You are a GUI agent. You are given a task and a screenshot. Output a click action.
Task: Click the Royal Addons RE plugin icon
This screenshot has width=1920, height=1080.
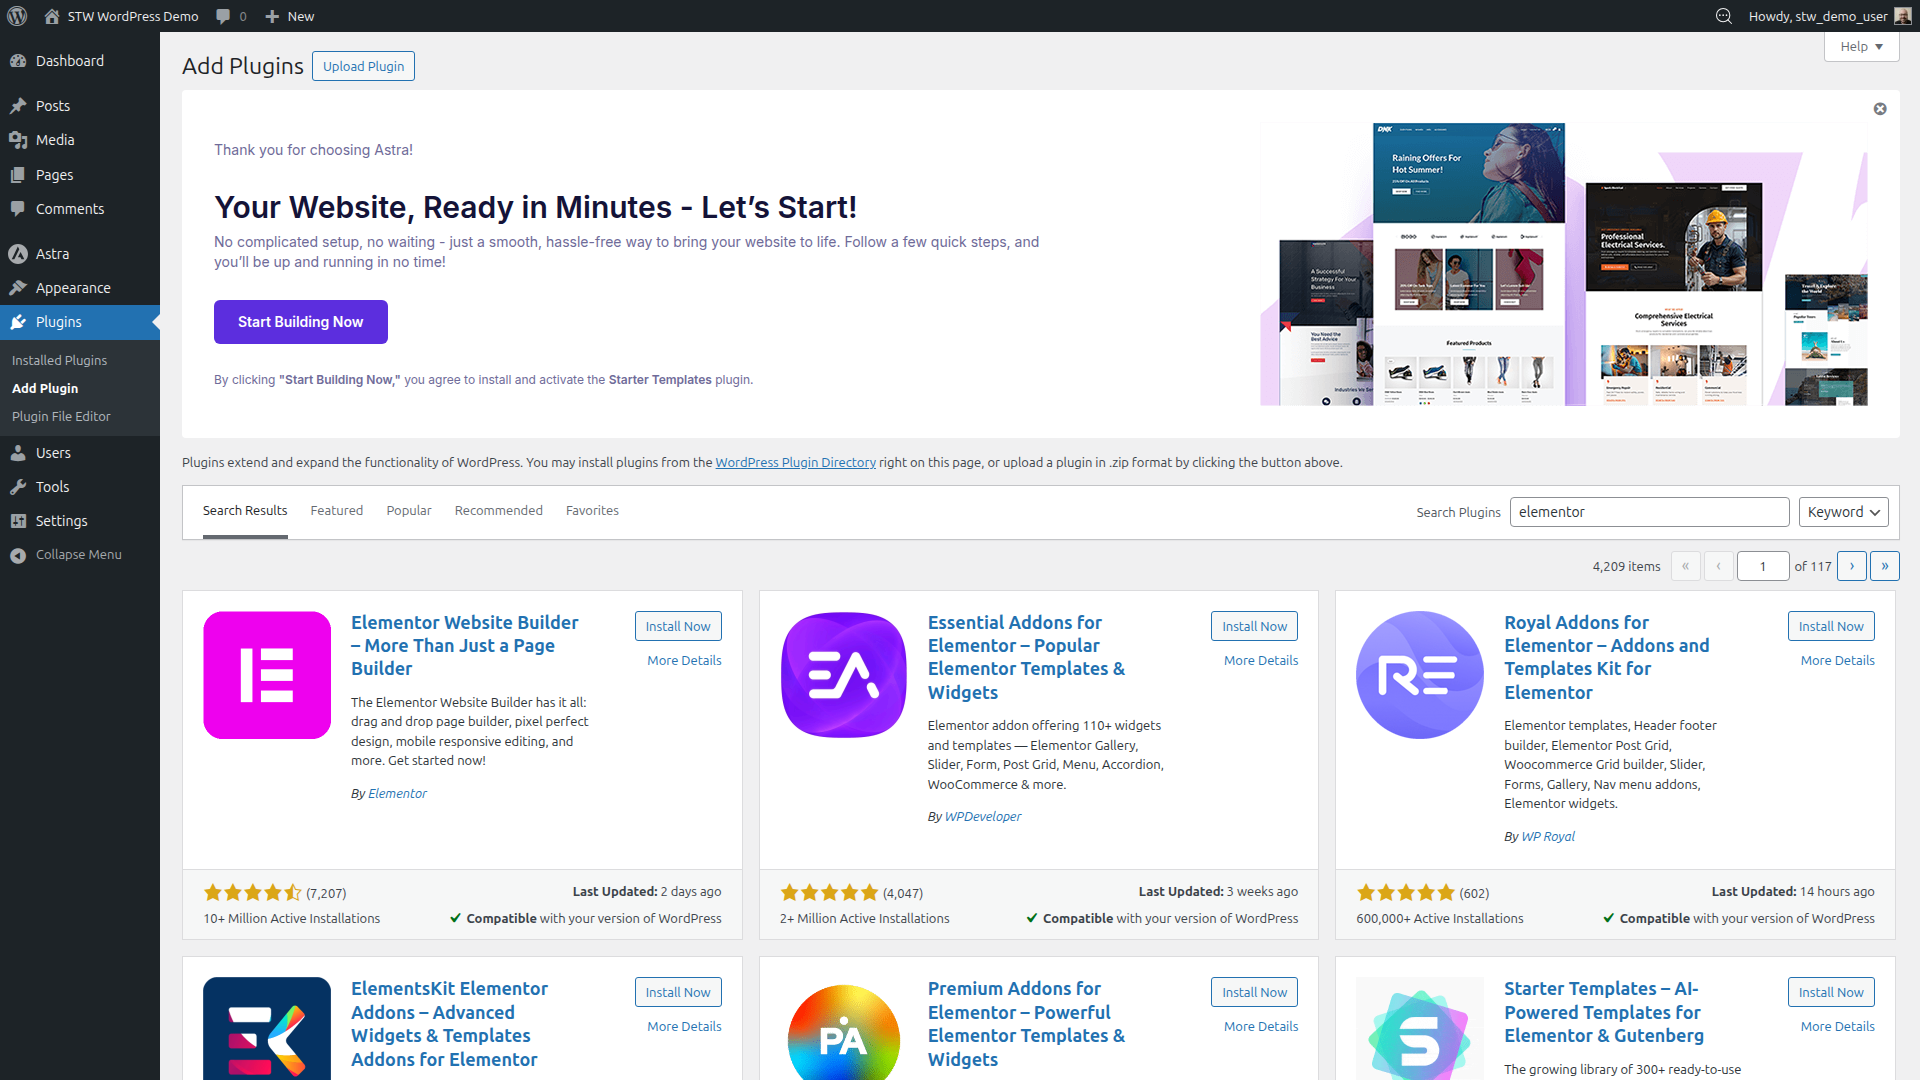coord(1420,675)
